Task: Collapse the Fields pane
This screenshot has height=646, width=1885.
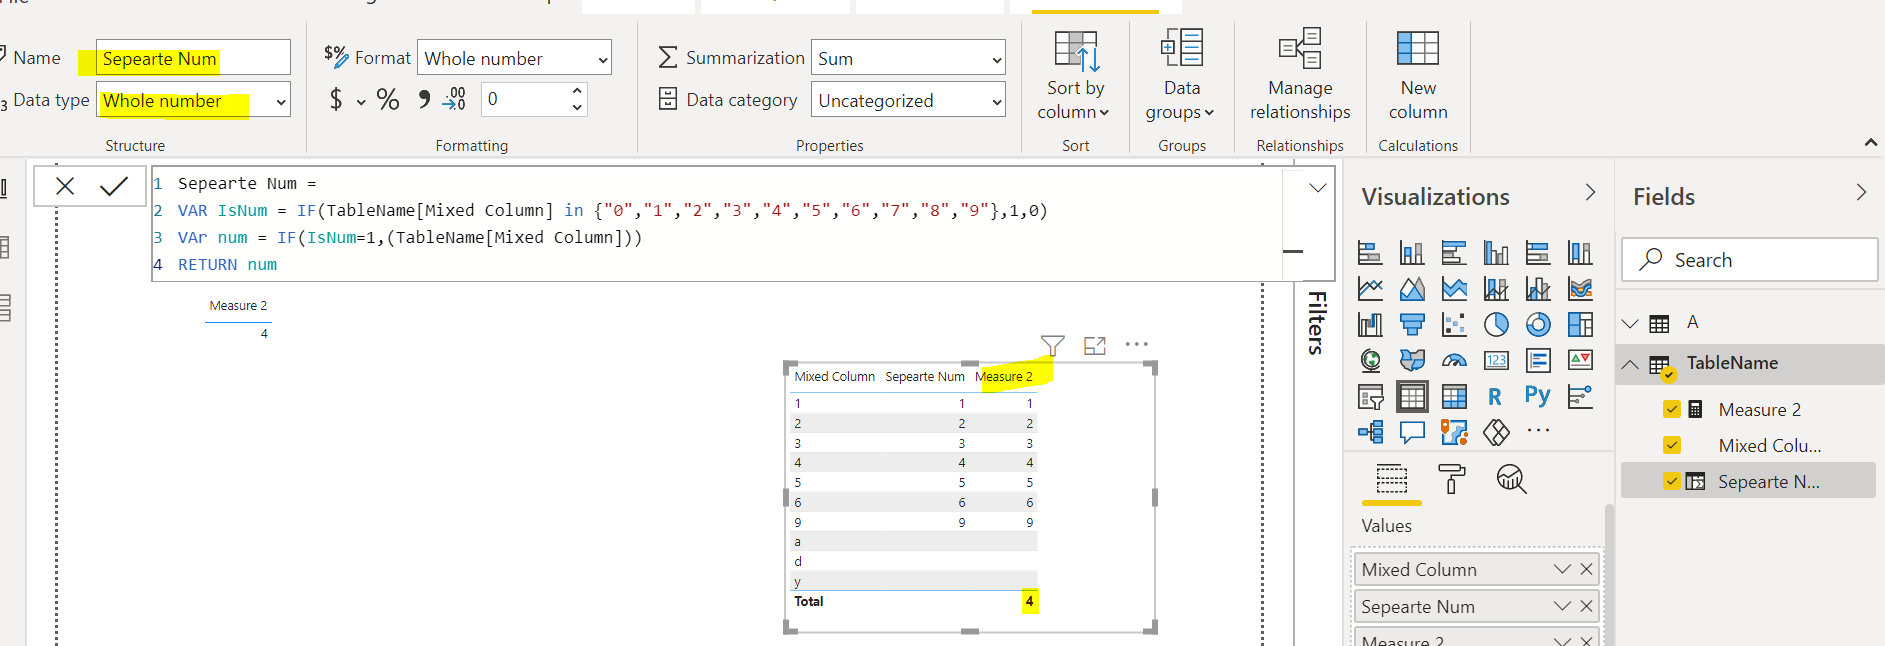Action: coord(1861,192)
